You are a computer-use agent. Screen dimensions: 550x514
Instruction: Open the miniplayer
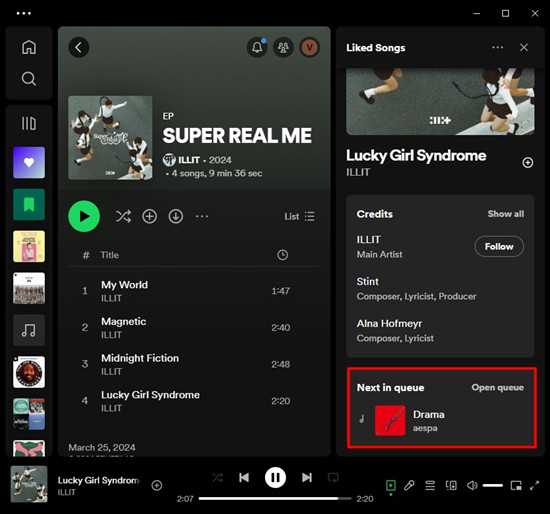click(516, 485)
